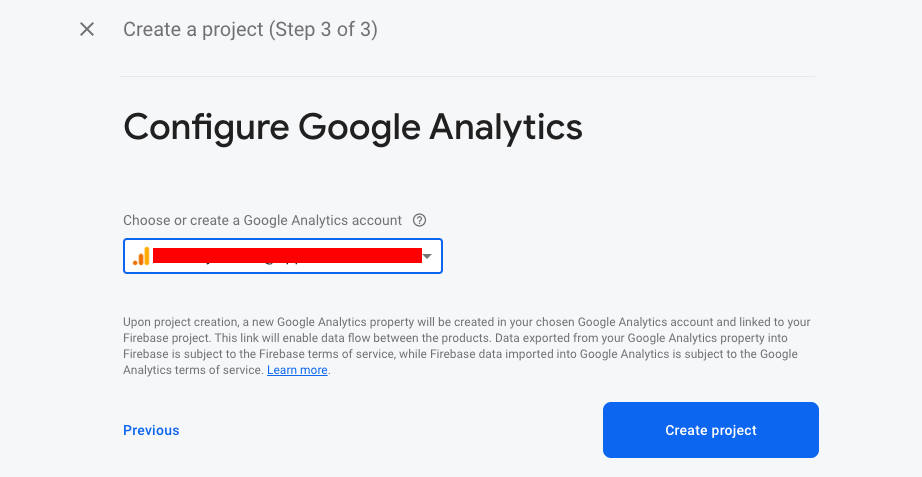This screenshot has height=477, width=922.
Task: Click the orange Google Analytics bars icon
Action: click(141, 256)
